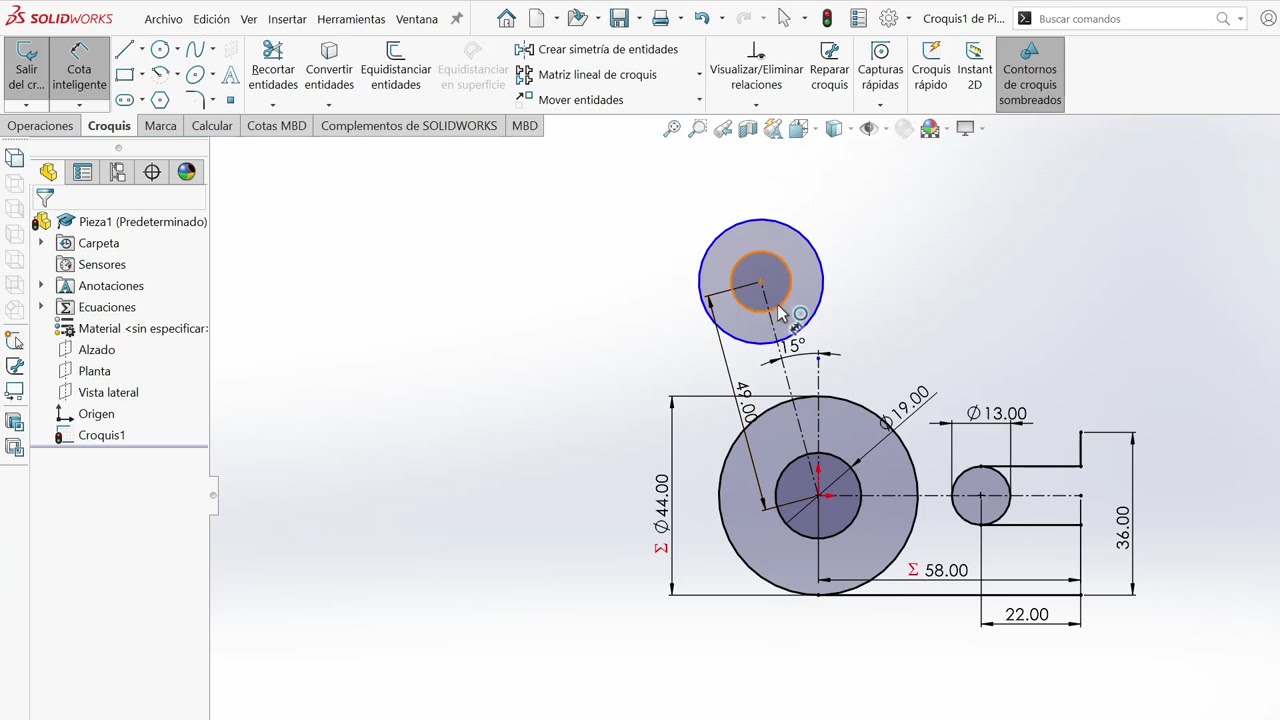Select the Point sketch tool
The image size is (1280, 720).
click(230, 99)
